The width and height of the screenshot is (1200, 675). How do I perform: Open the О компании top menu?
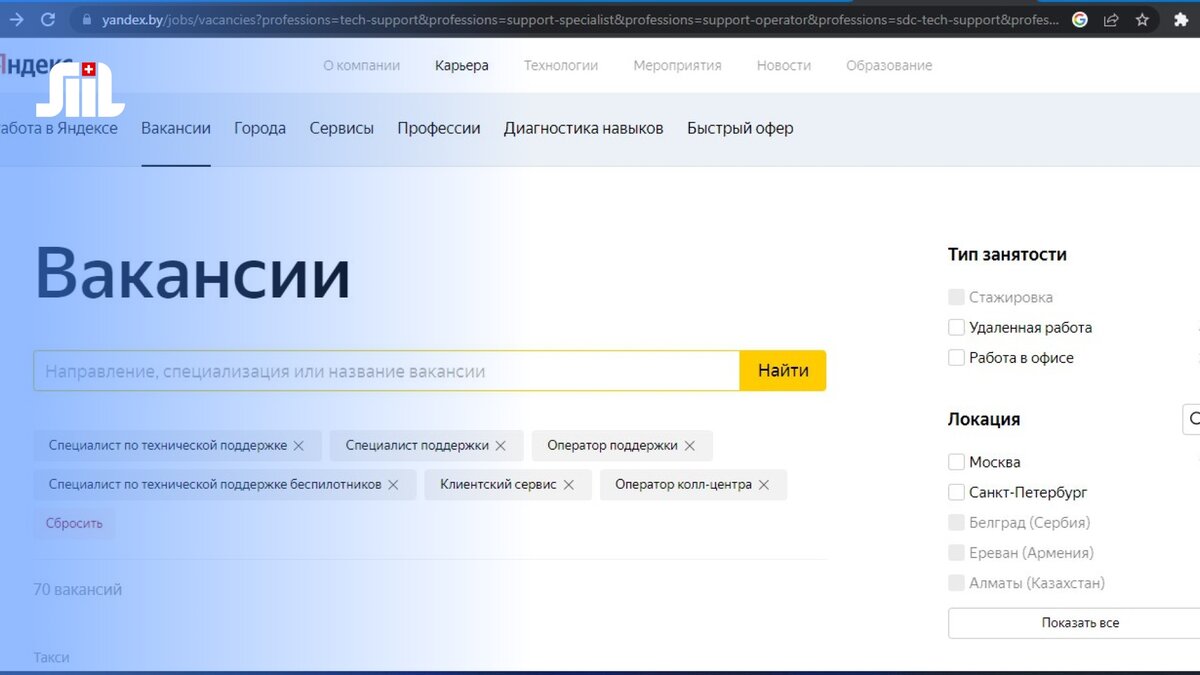point(361,65)
